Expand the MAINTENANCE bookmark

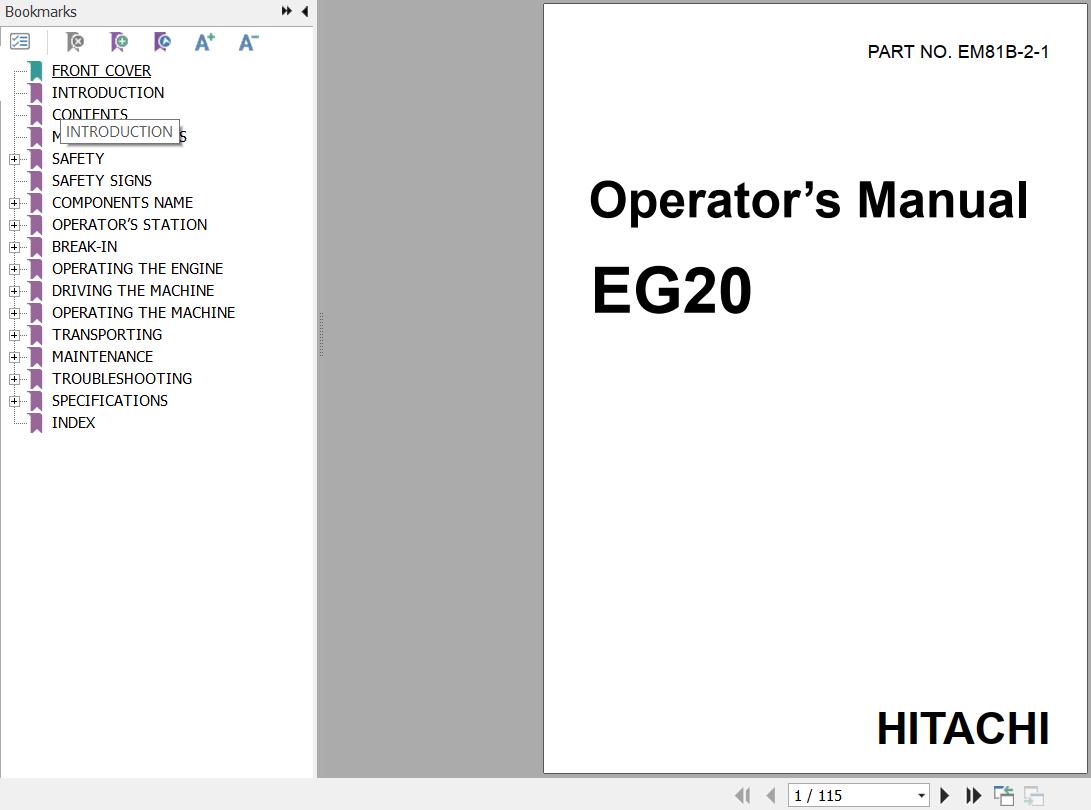click(x=14, y=357)
